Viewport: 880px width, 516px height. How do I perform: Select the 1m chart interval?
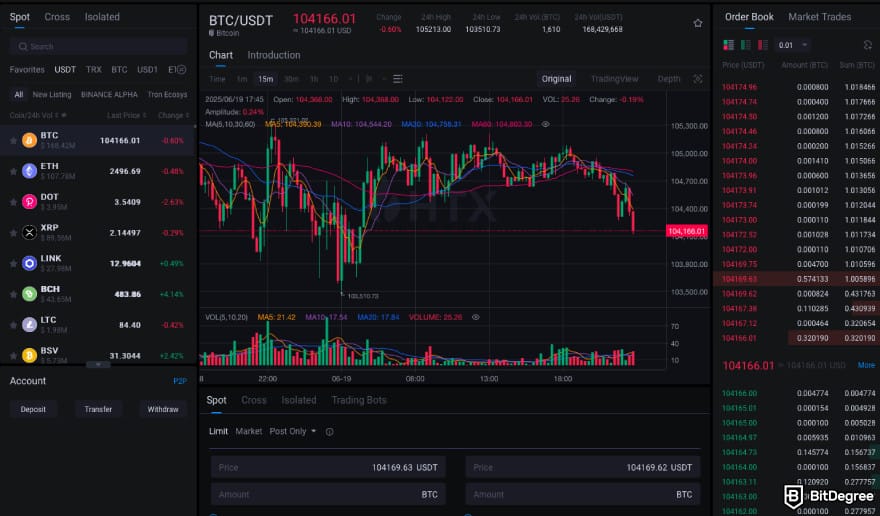click(242, 79)
